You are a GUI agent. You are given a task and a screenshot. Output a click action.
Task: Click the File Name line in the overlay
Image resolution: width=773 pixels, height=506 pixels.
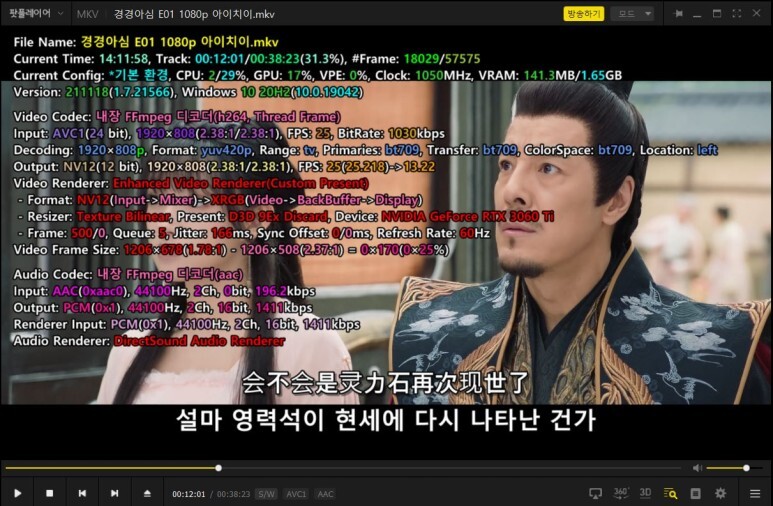point(146,42)
